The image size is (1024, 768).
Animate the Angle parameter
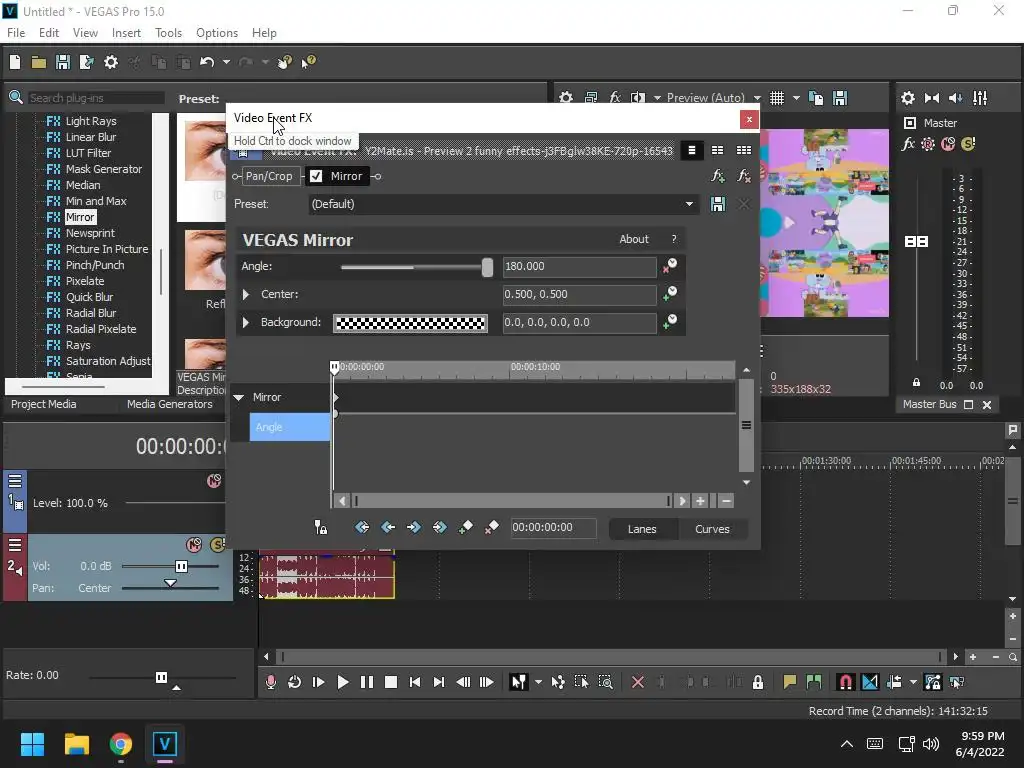coord(670,266)
